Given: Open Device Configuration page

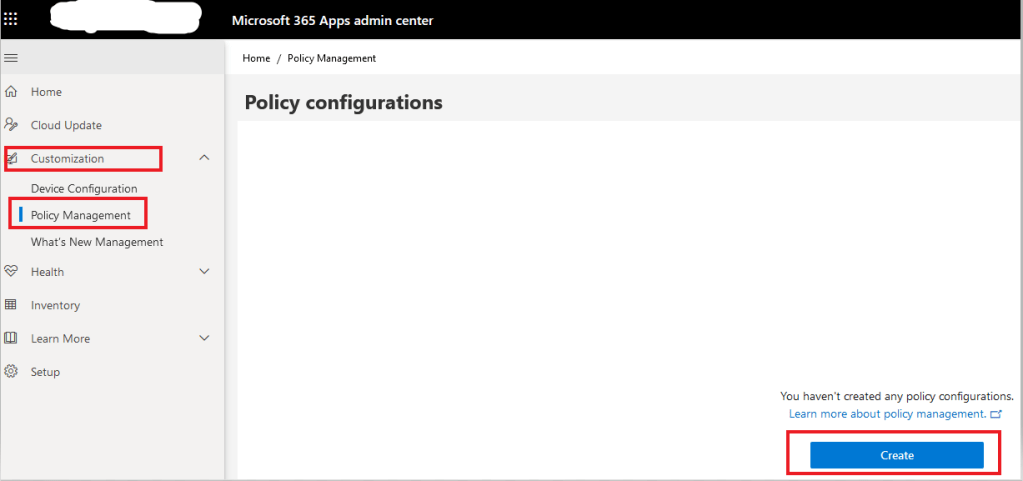Looking at the screenshot, I should click(x=84, y=189).
